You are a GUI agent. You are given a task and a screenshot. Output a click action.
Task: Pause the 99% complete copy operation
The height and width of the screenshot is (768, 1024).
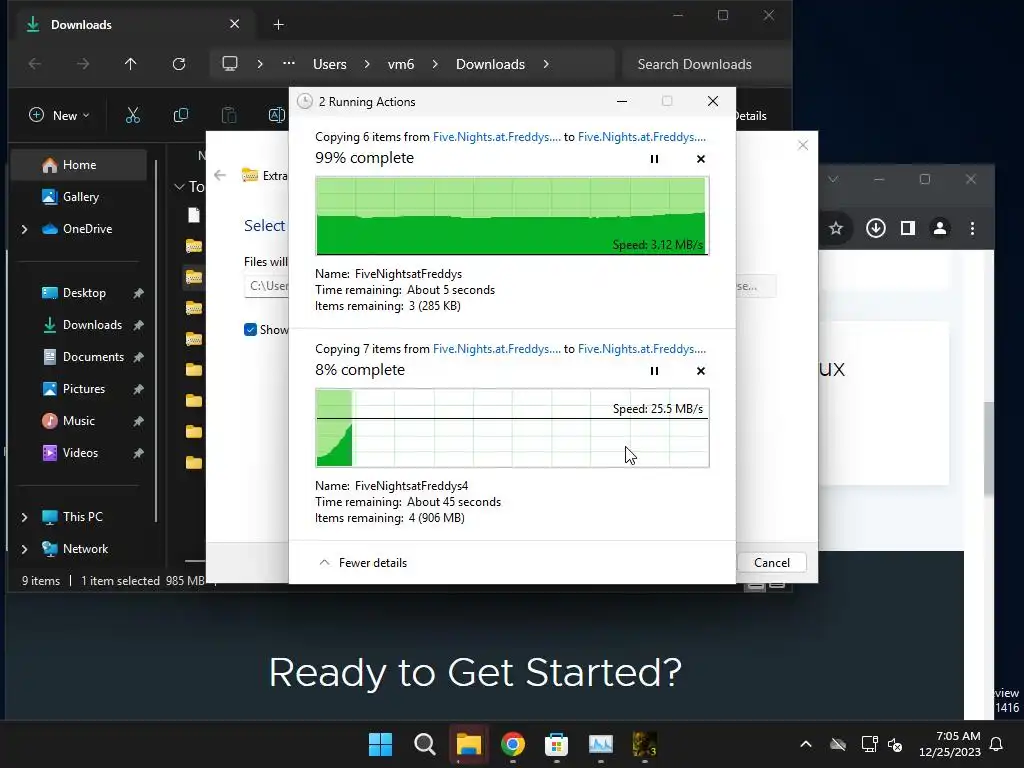pos(654,159)
